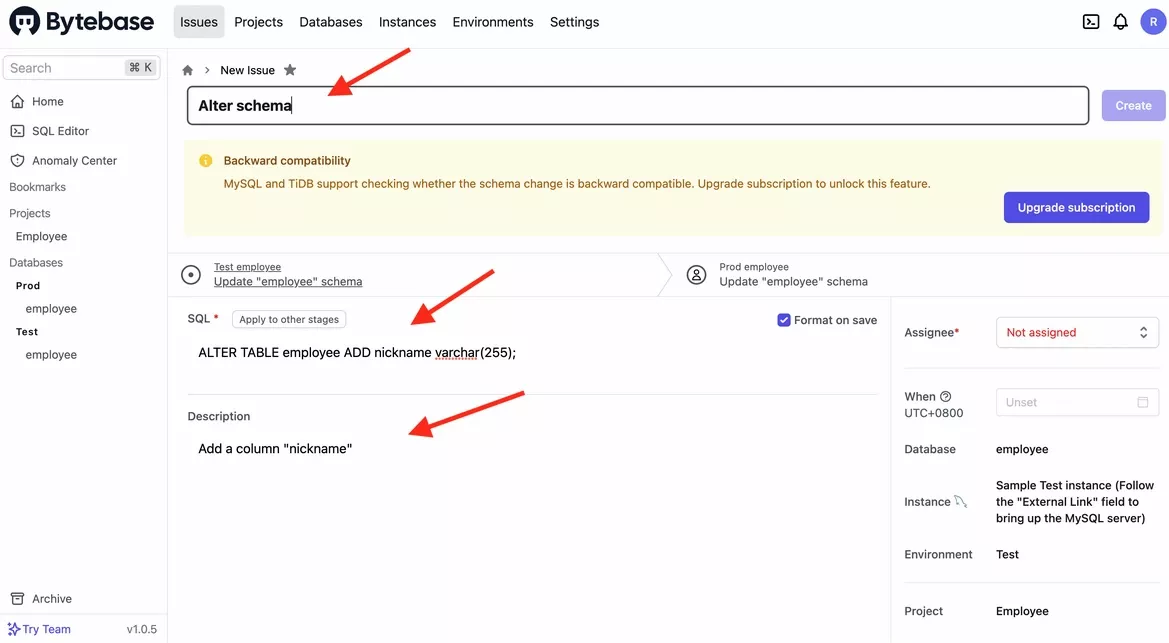Click the Test employee stage circle icon

pyautogui.click(x=191, y=275)
